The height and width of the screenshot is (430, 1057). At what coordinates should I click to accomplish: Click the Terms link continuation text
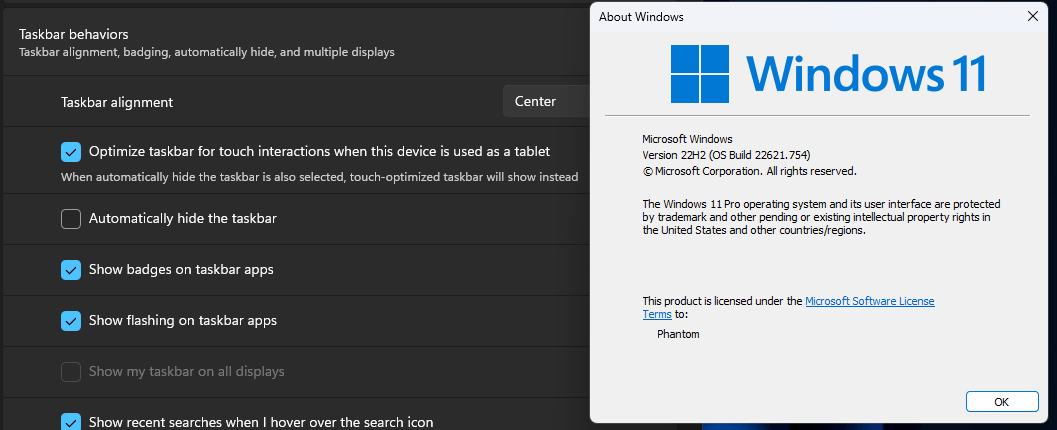[657, 314]
